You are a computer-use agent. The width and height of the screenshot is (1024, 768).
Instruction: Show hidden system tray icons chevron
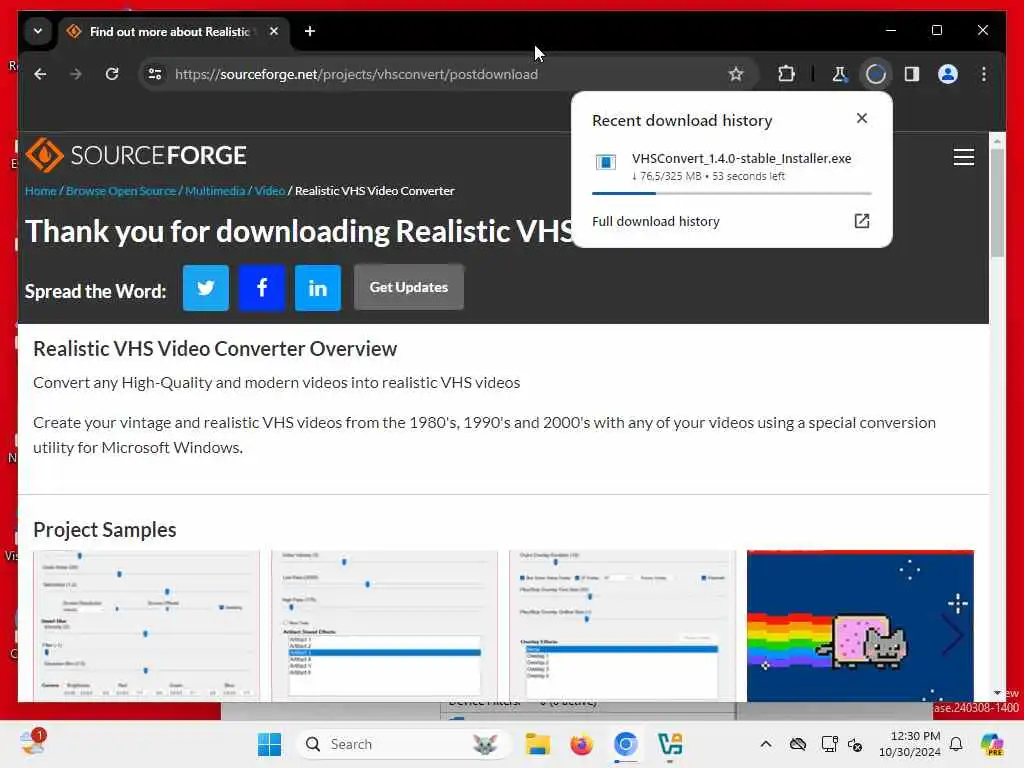tap(766, 744)
